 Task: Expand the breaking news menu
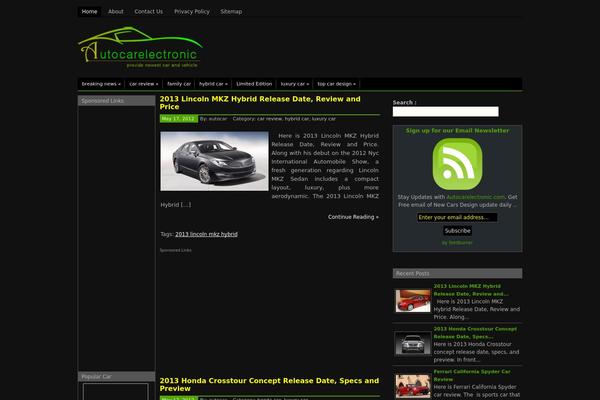pyautogui.click(x=101, y=84)
